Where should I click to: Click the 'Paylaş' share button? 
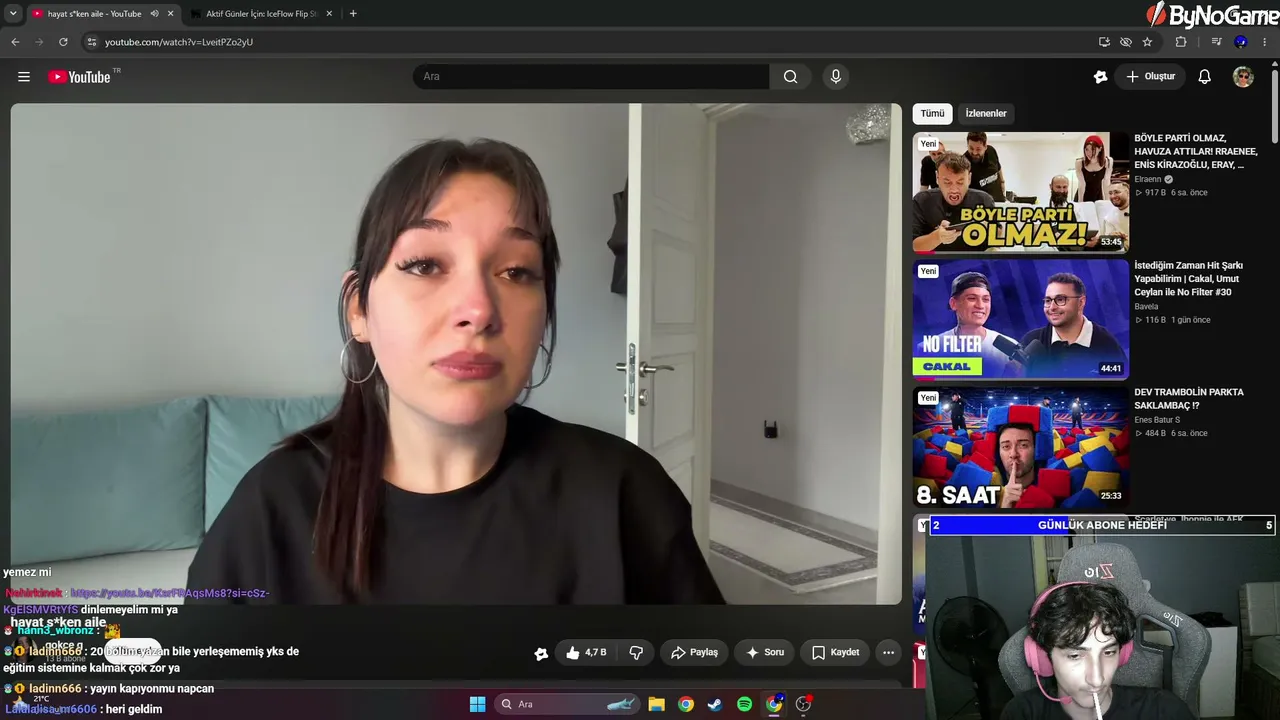point(694,653)
